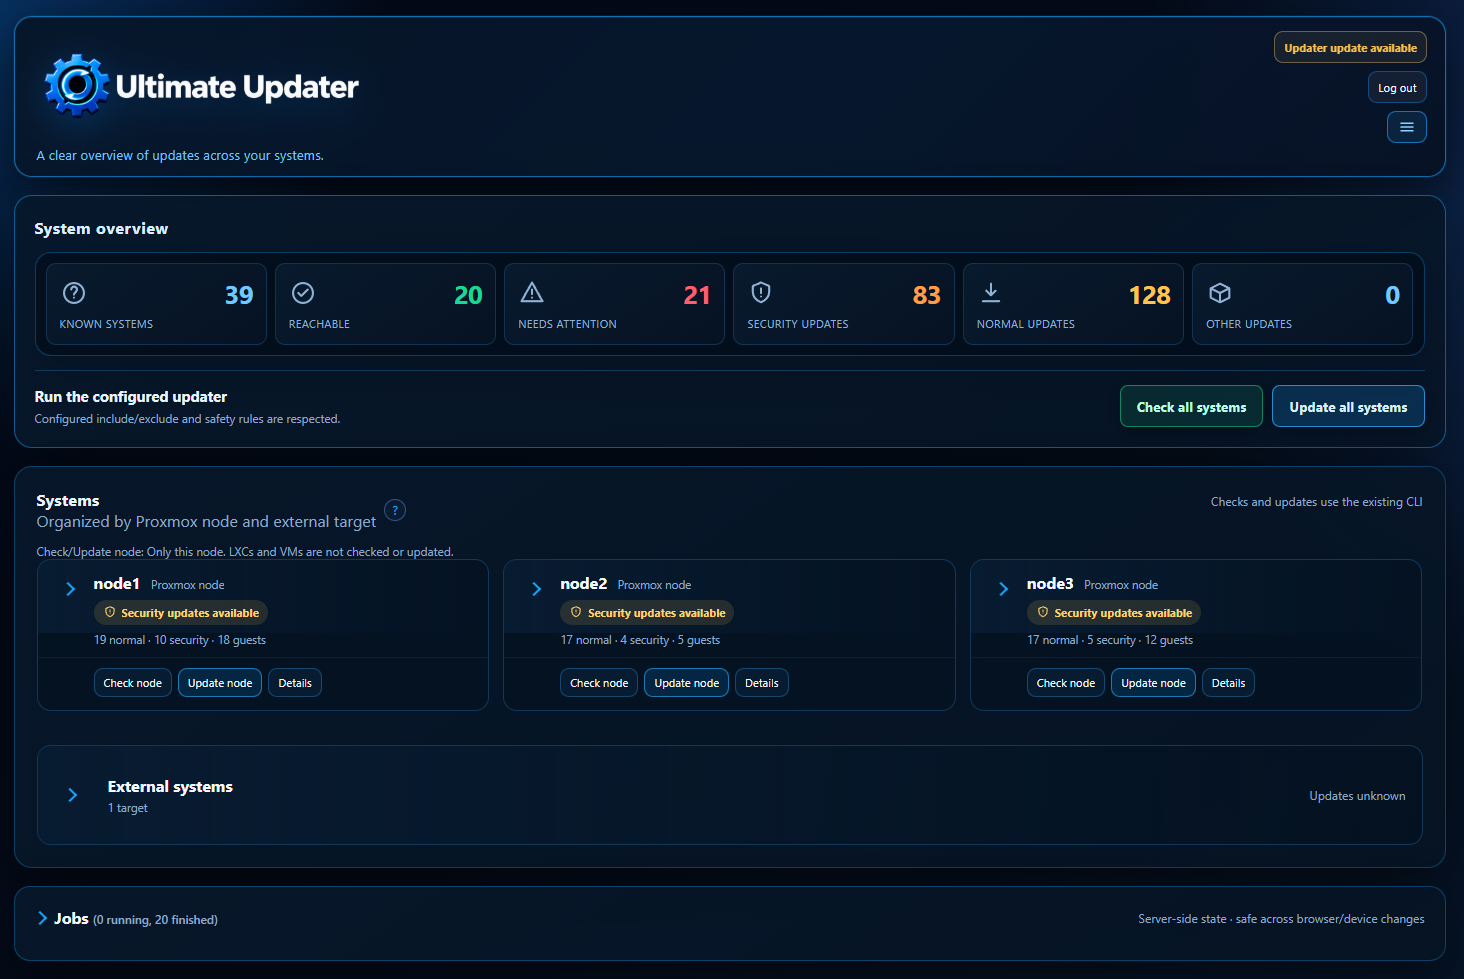The image size is (1464, 979).
Task: Click "19 normal · 10 security · 18 guests" text
Action: pos(180,640)
